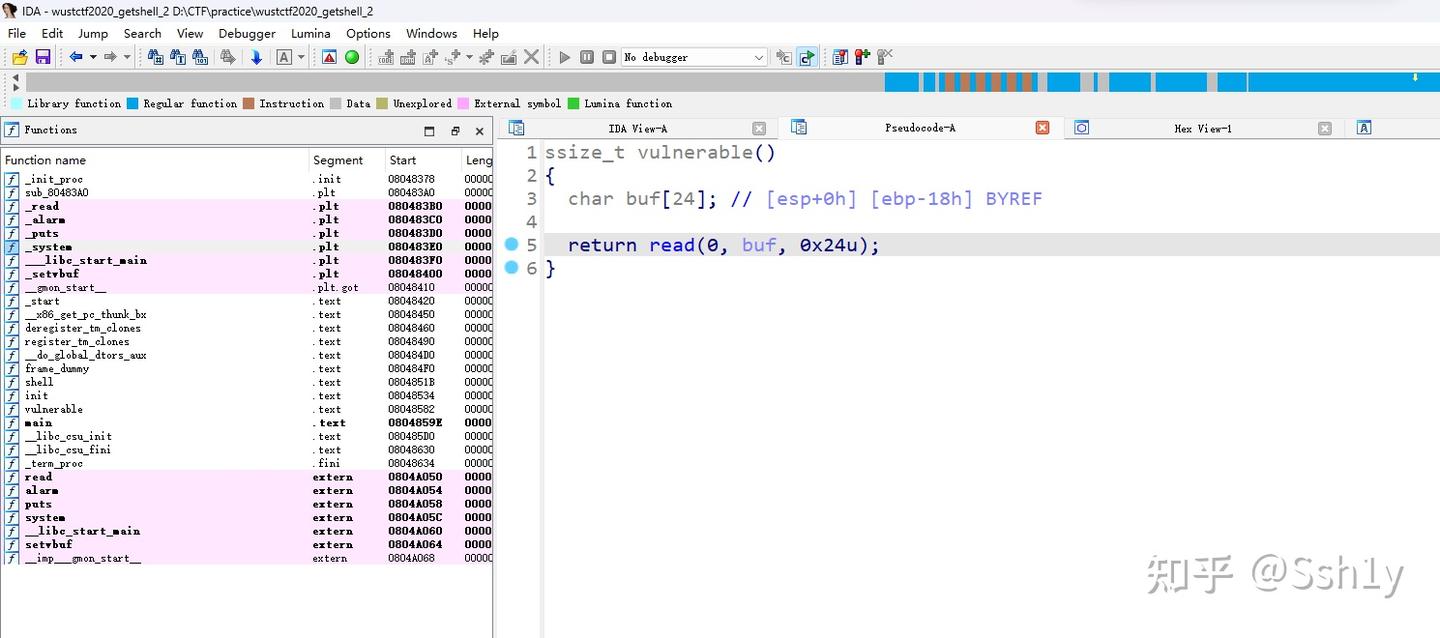Screen dimensions: 1440x638
Task: Click the gray C arrow icon left of the green one
Action: (x=784, y=57)
